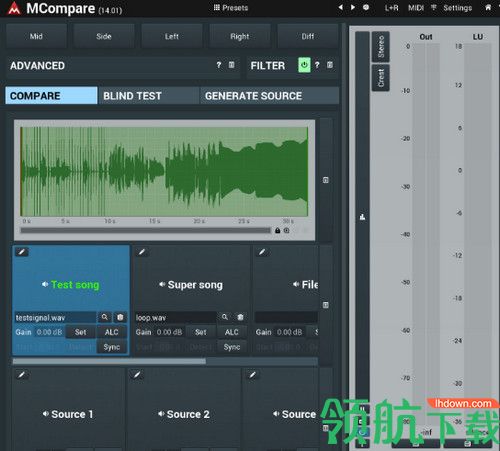Browse for file in Super song slot
The image size is (500, 451).
[x=225, y=317]
